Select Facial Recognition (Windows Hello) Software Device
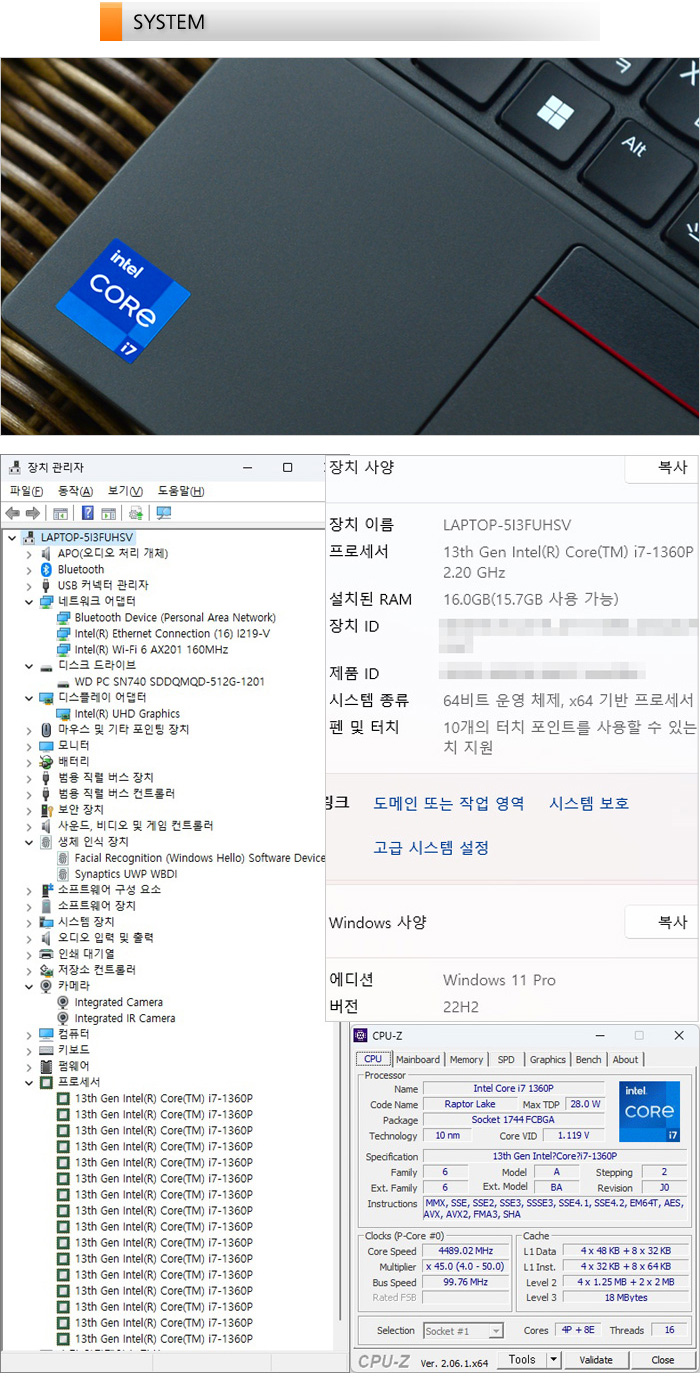The height and width of the screenshot is (1377, 700). pyautogui.click(x=200, y=857)
